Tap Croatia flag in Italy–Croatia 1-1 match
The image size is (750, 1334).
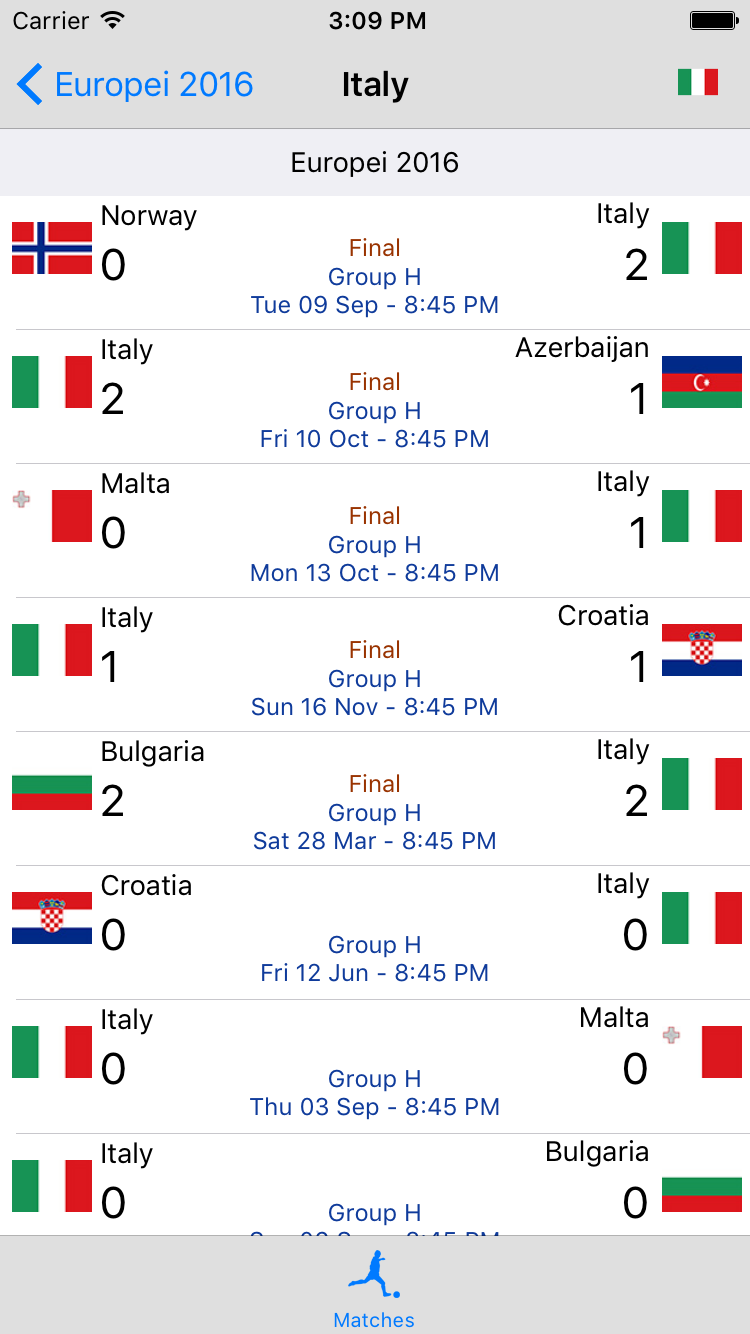[x=702, y=650]
